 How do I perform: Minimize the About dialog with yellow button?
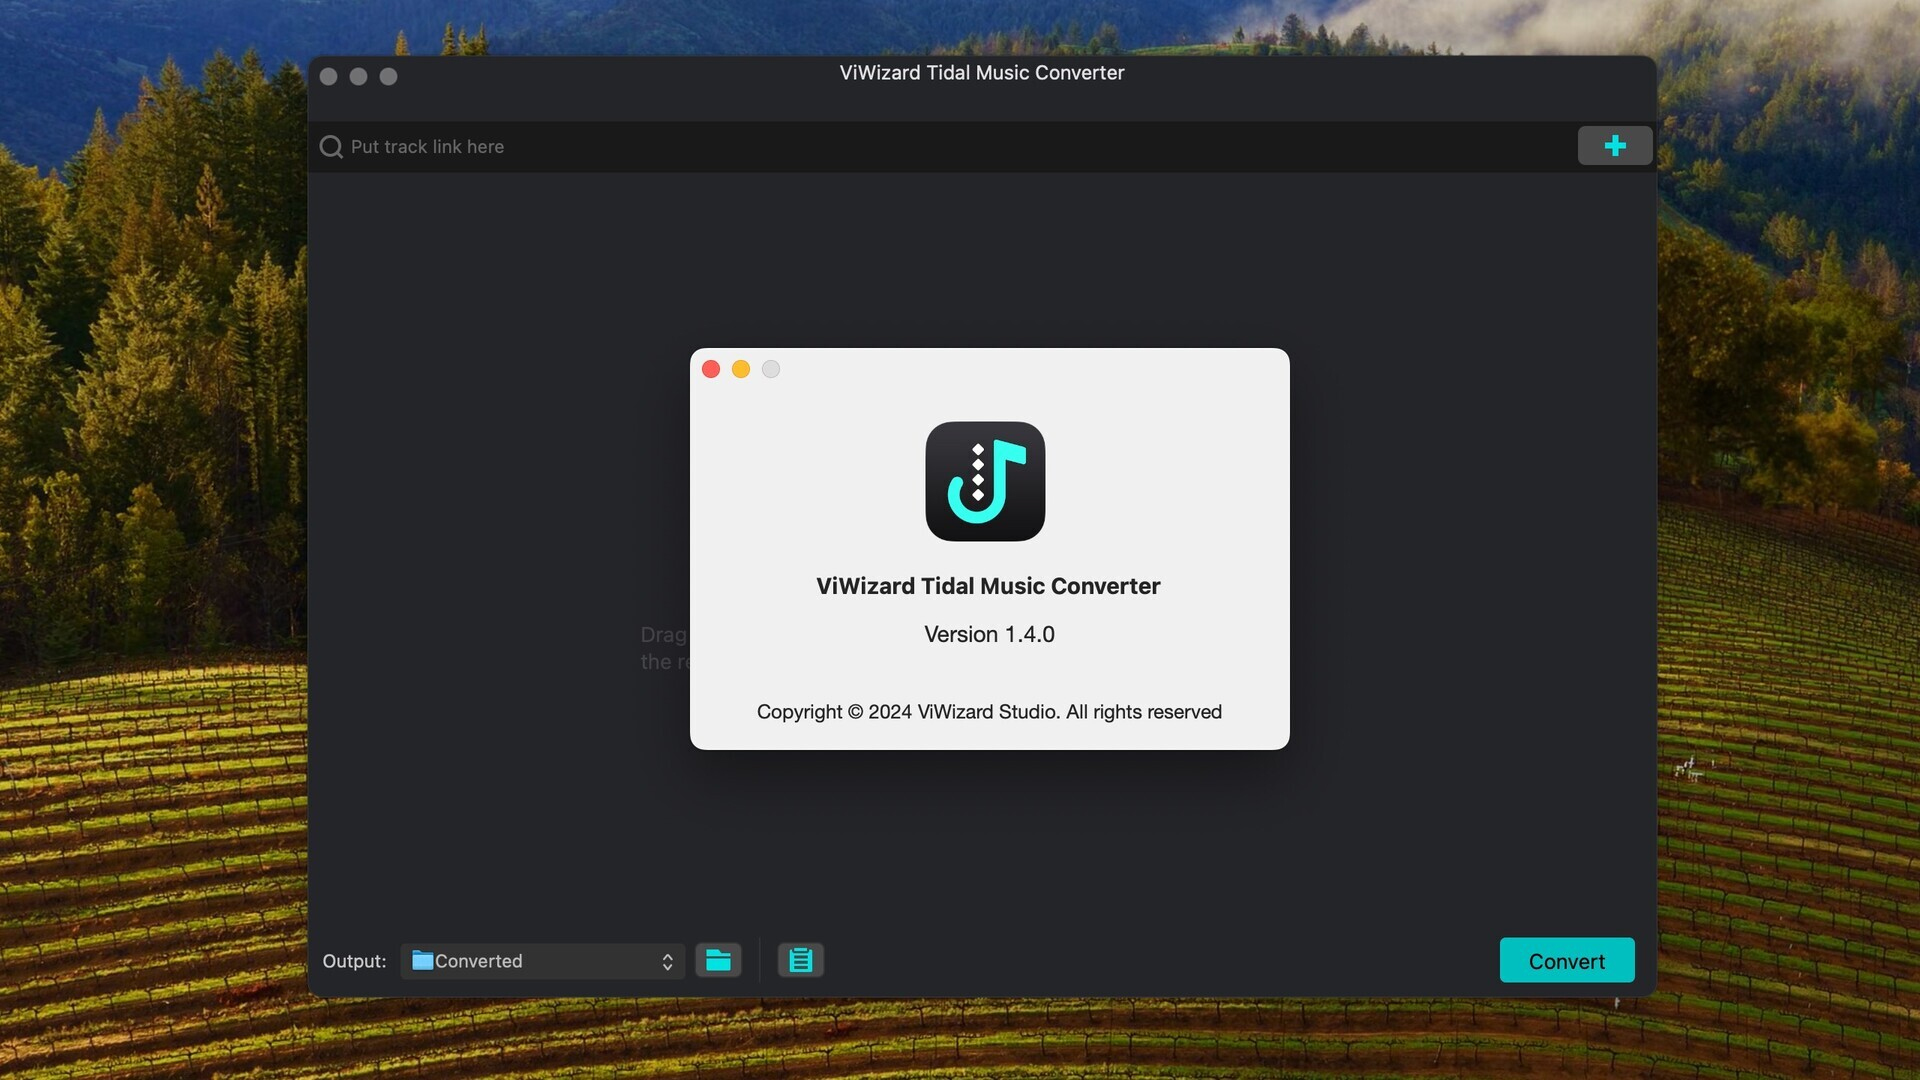tap(741, 369)
